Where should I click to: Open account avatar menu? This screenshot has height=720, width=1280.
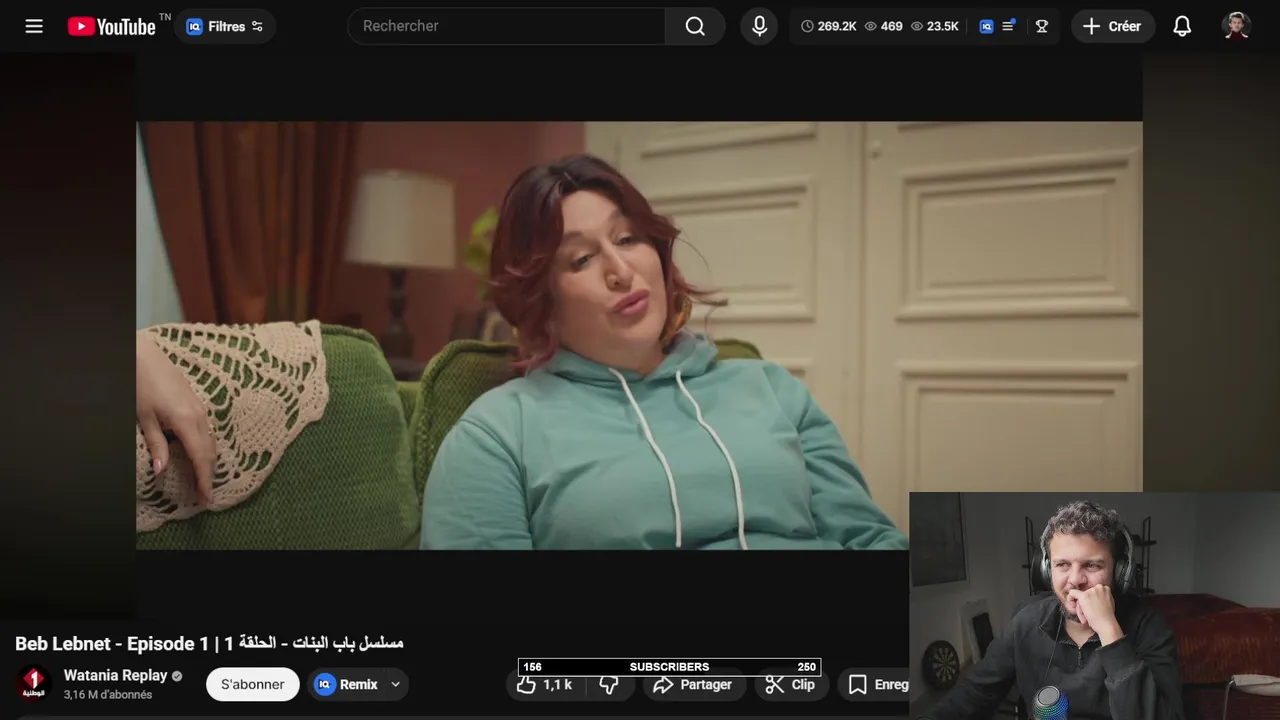point(1237,26)
